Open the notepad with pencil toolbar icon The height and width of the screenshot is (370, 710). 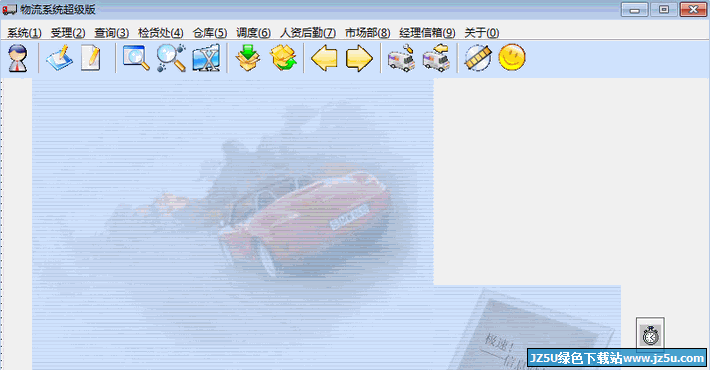tap(59, 58)
